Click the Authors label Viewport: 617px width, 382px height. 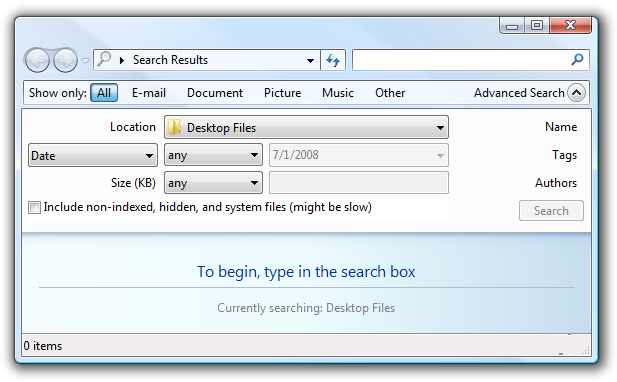pyautogui.click(x=556, y=183)
